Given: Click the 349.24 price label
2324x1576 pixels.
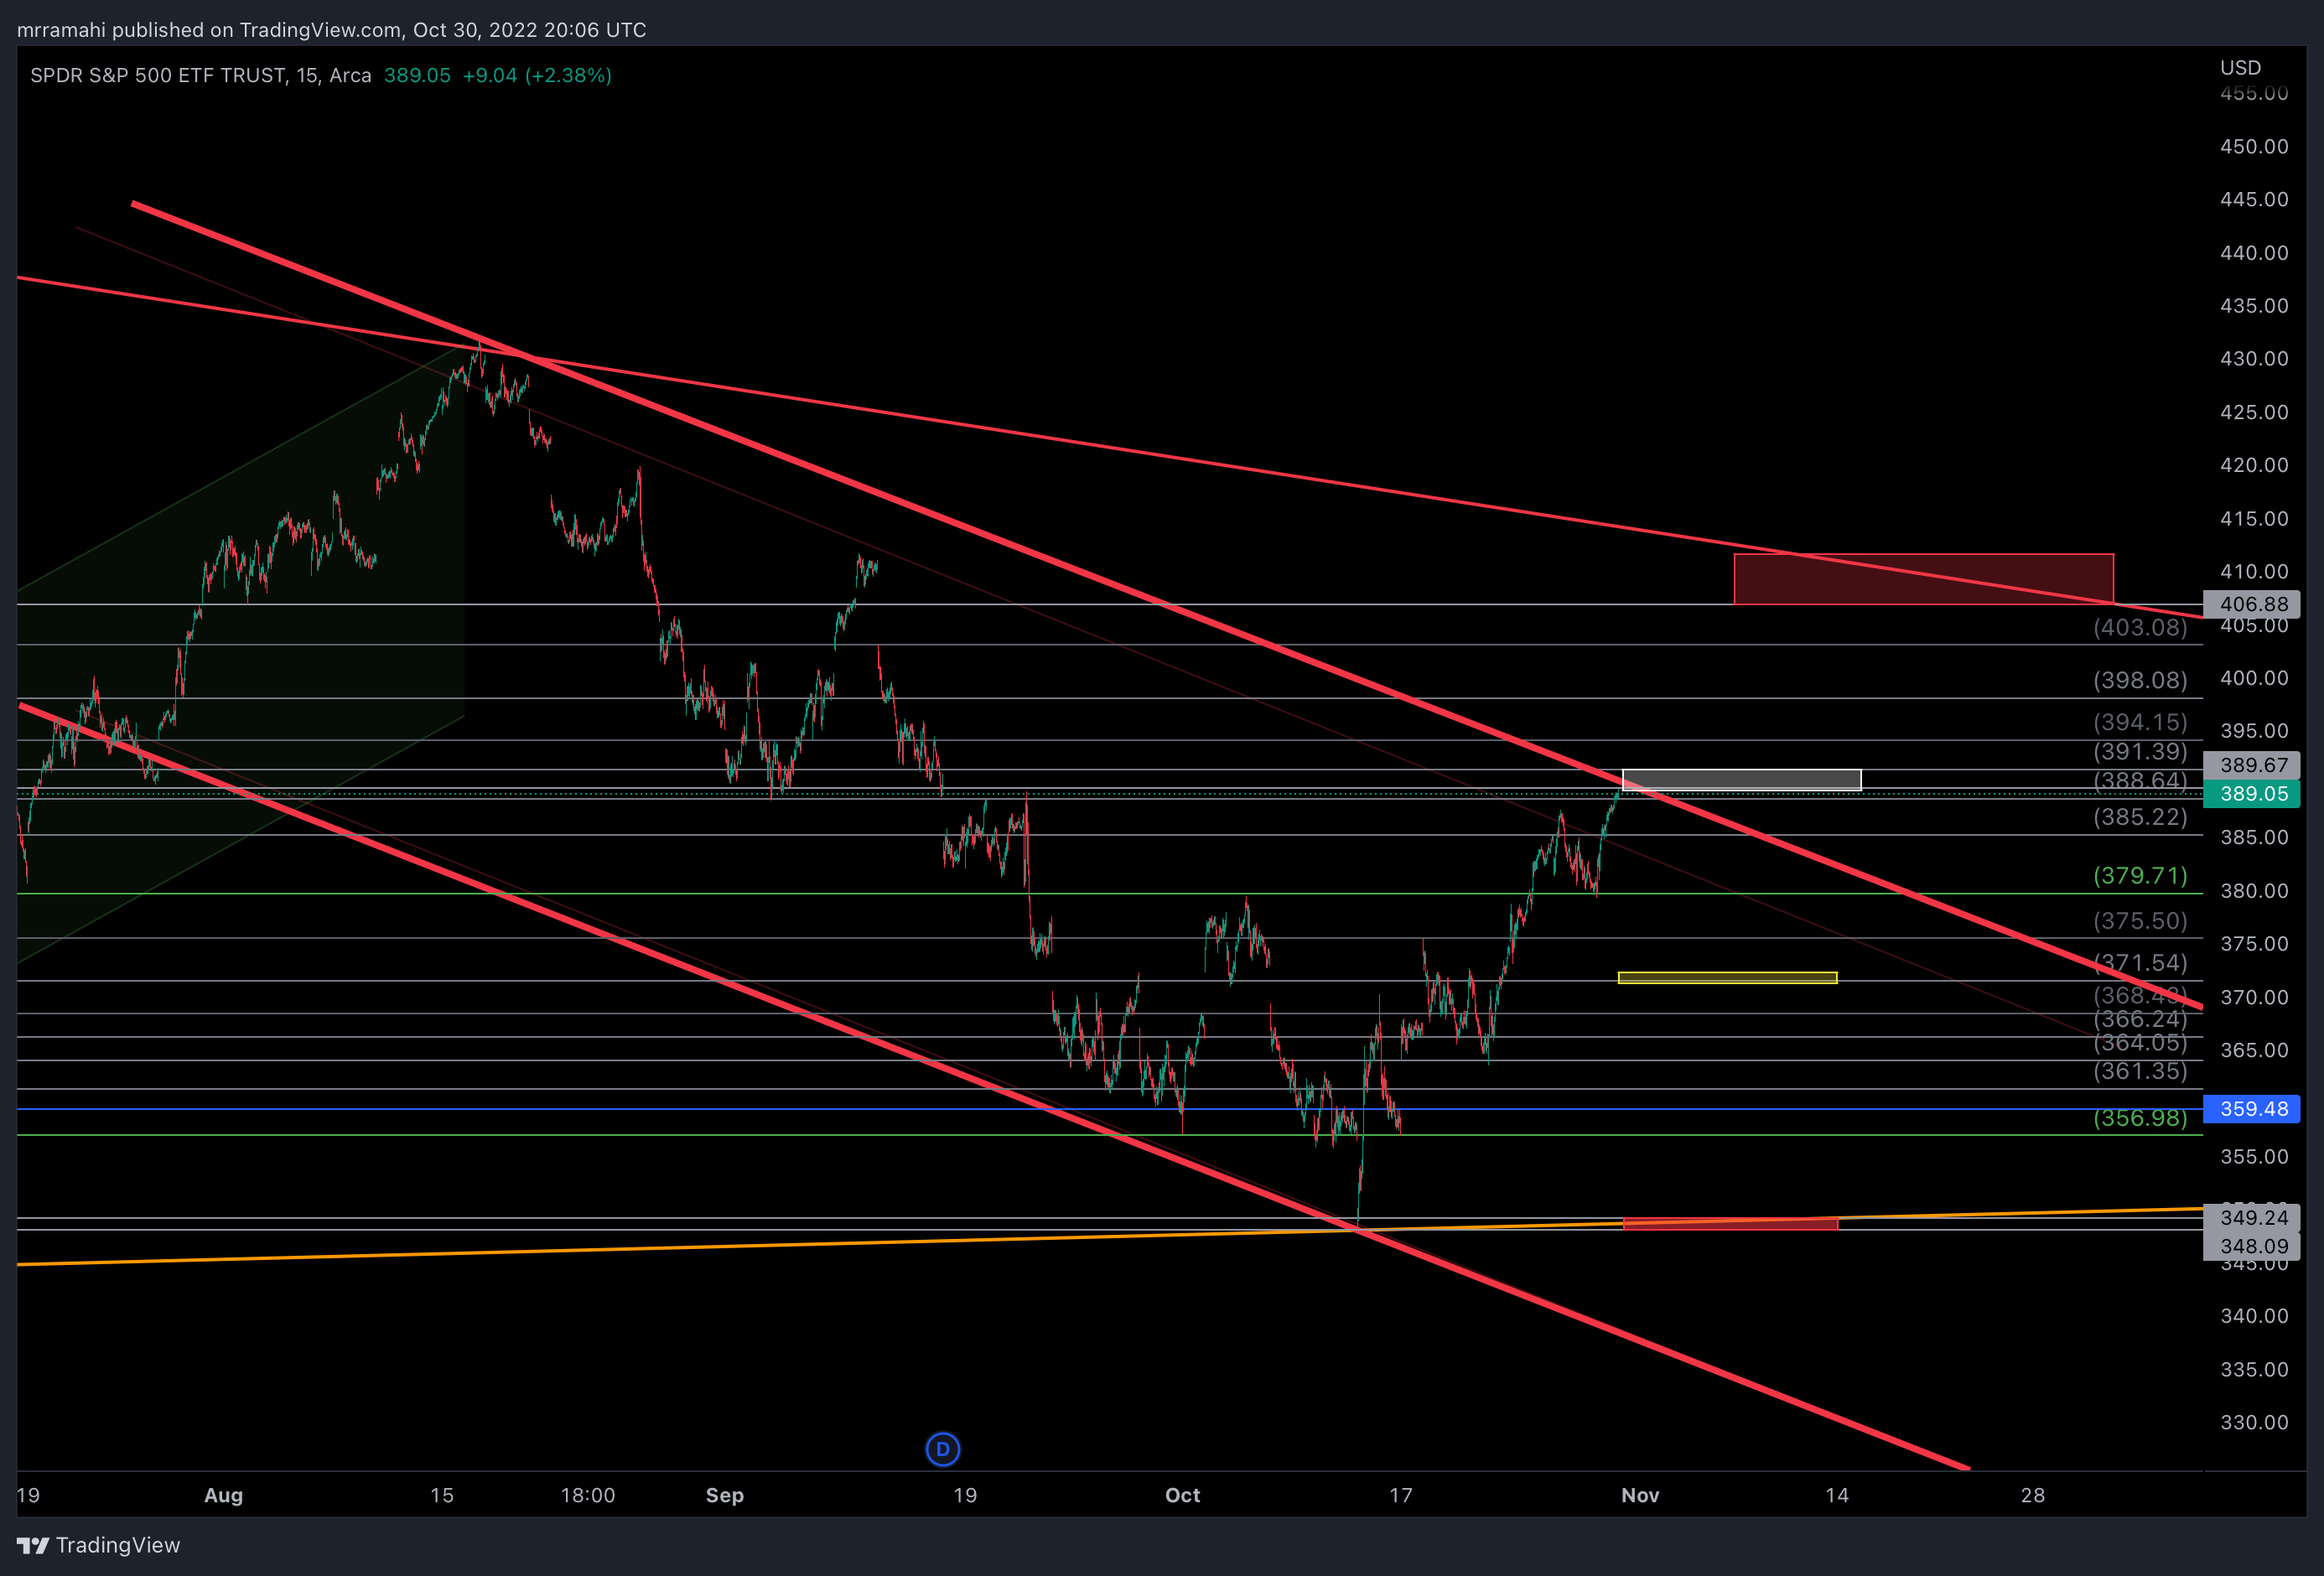Looking at the screenshot, I should coord(2253,1217).
